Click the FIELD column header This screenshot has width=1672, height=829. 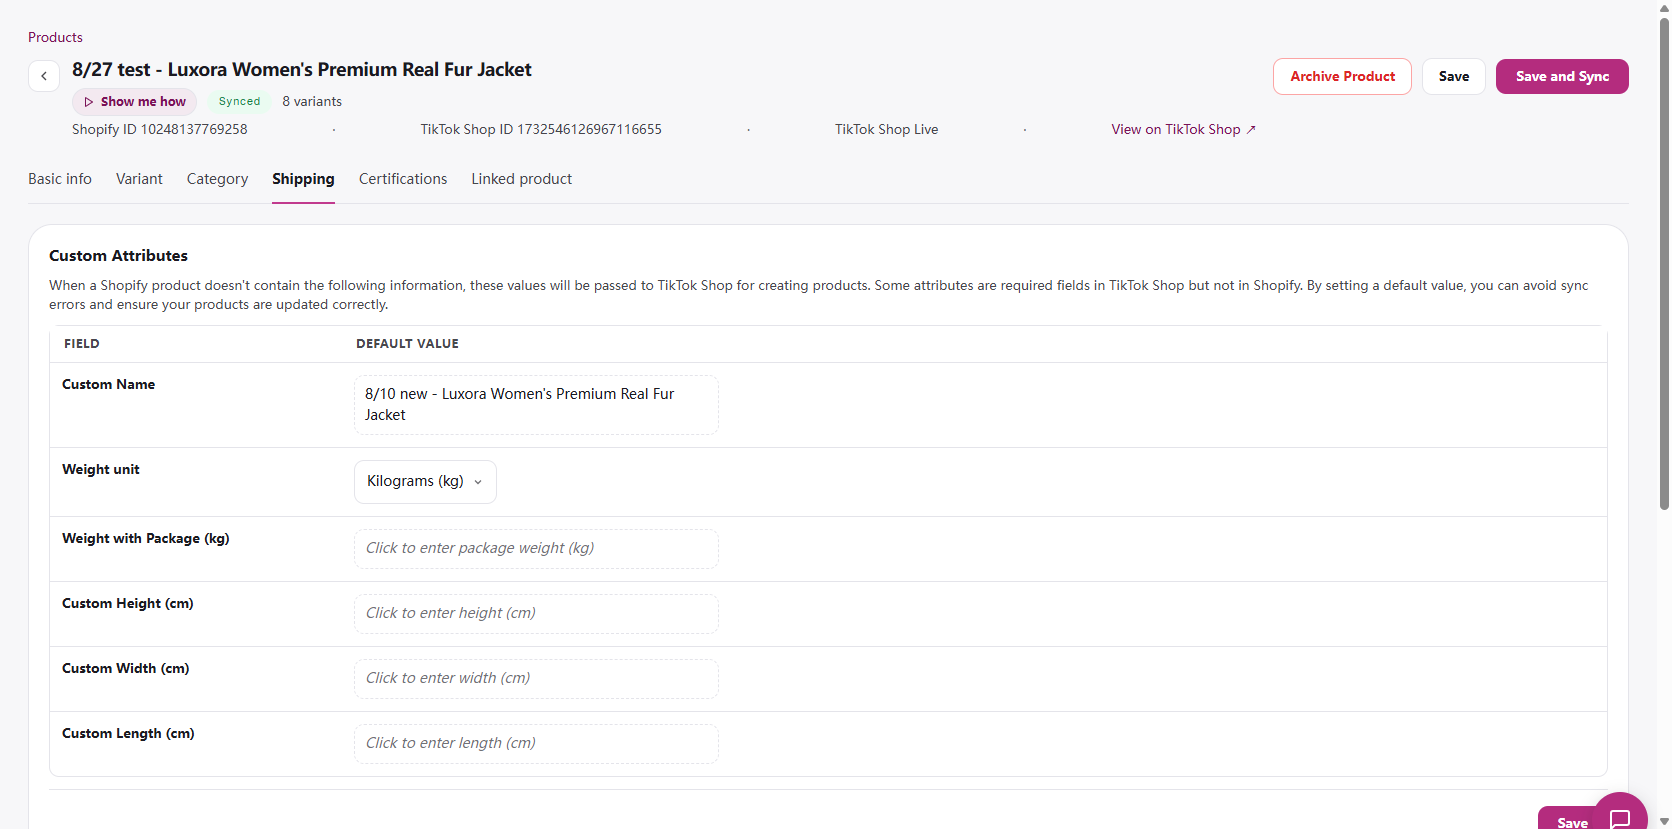coord(82,344)
